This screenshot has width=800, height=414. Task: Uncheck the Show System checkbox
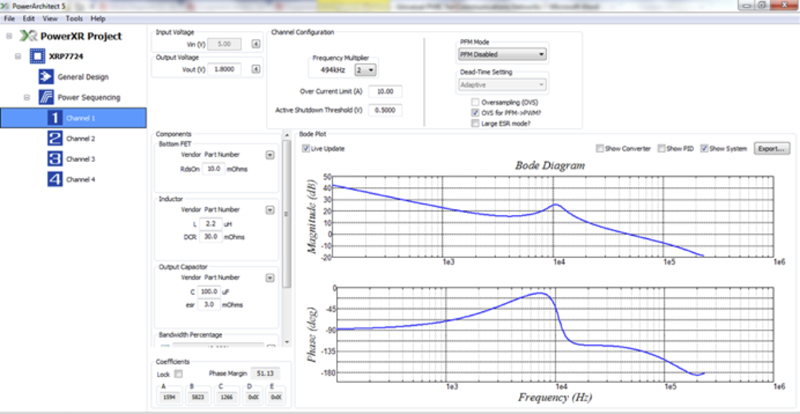[704, 149]
